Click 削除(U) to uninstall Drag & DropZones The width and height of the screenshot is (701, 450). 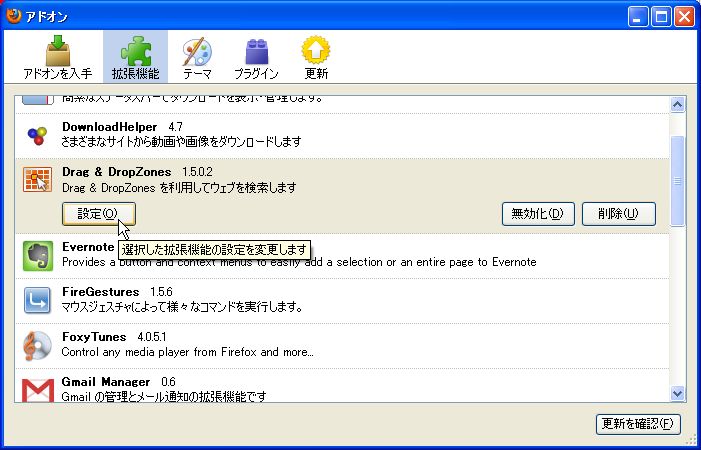tap(619, 214)
